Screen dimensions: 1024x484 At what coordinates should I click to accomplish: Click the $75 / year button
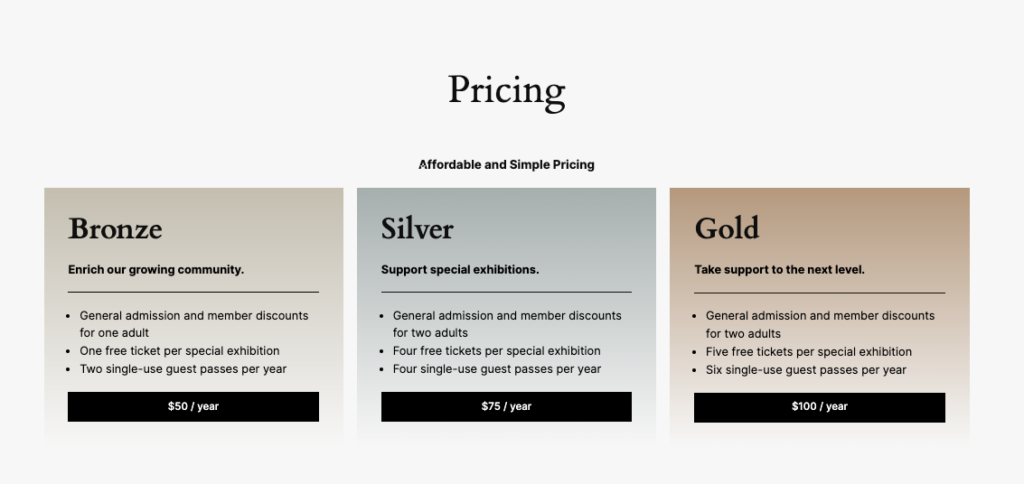pos(506,406)
